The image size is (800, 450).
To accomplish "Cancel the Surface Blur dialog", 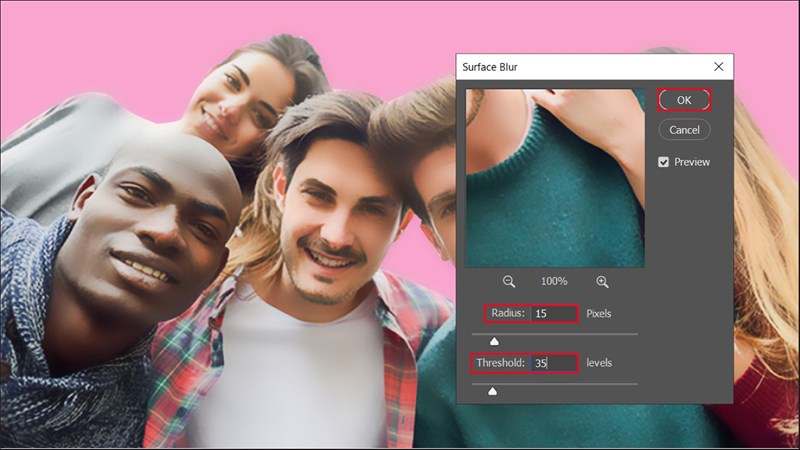I will (x=684, y=130).
